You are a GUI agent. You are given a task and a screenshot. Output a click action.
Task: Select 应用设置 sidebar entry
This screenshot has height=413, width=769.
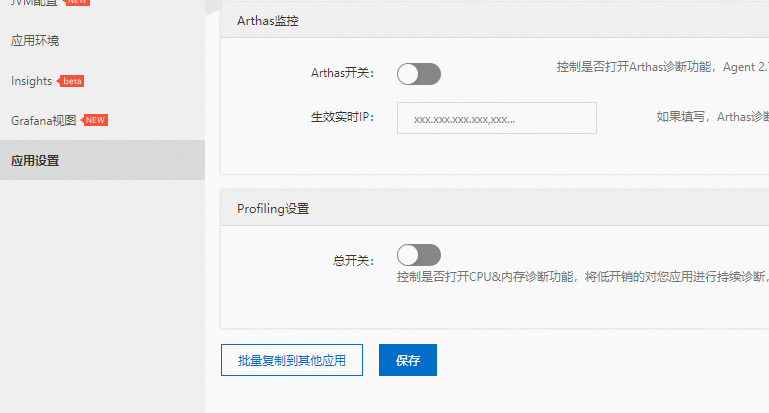tap(35, 160)
